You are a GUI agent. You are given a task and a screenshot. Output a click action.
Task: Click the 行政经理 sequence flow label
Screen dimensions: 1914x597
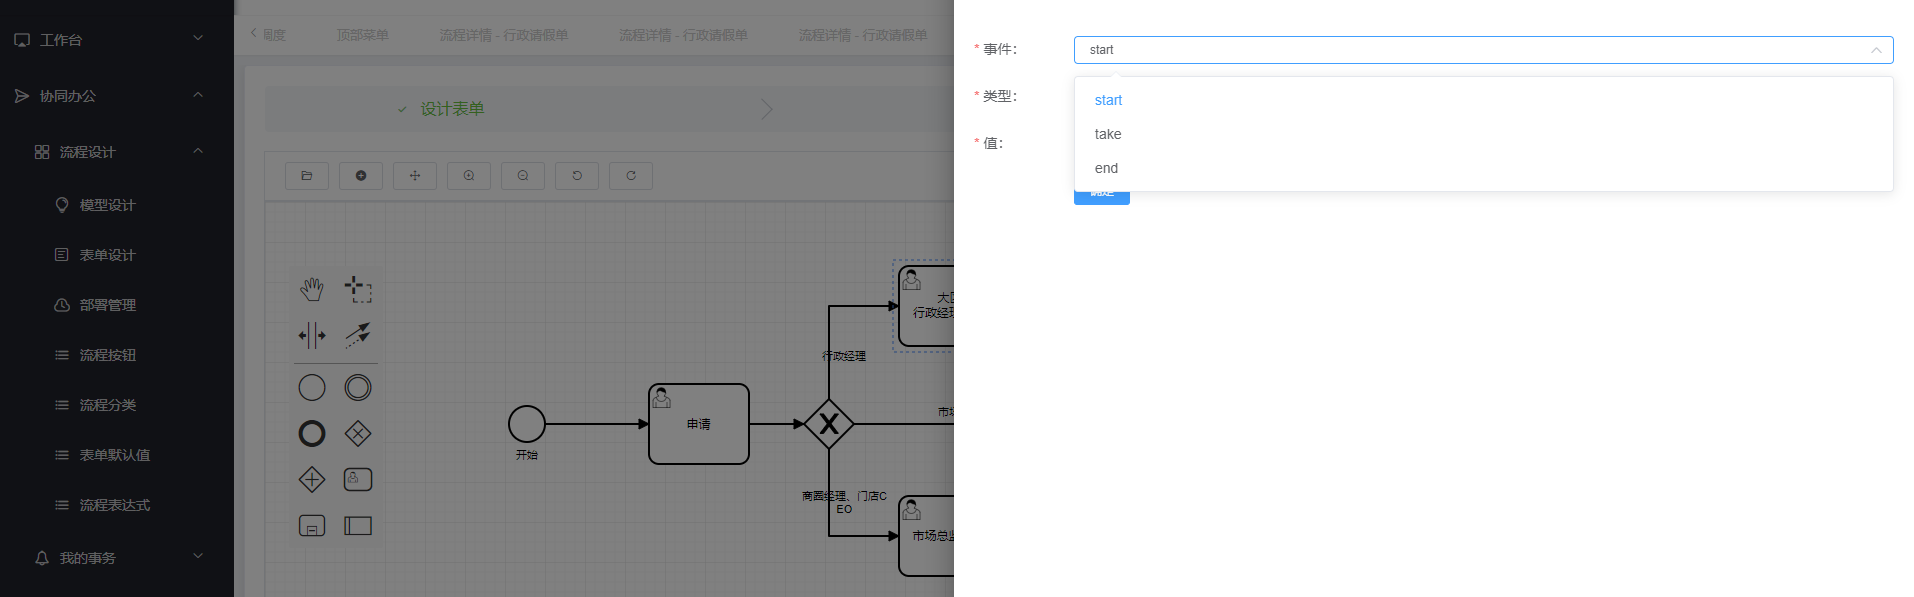pos(844,356)
